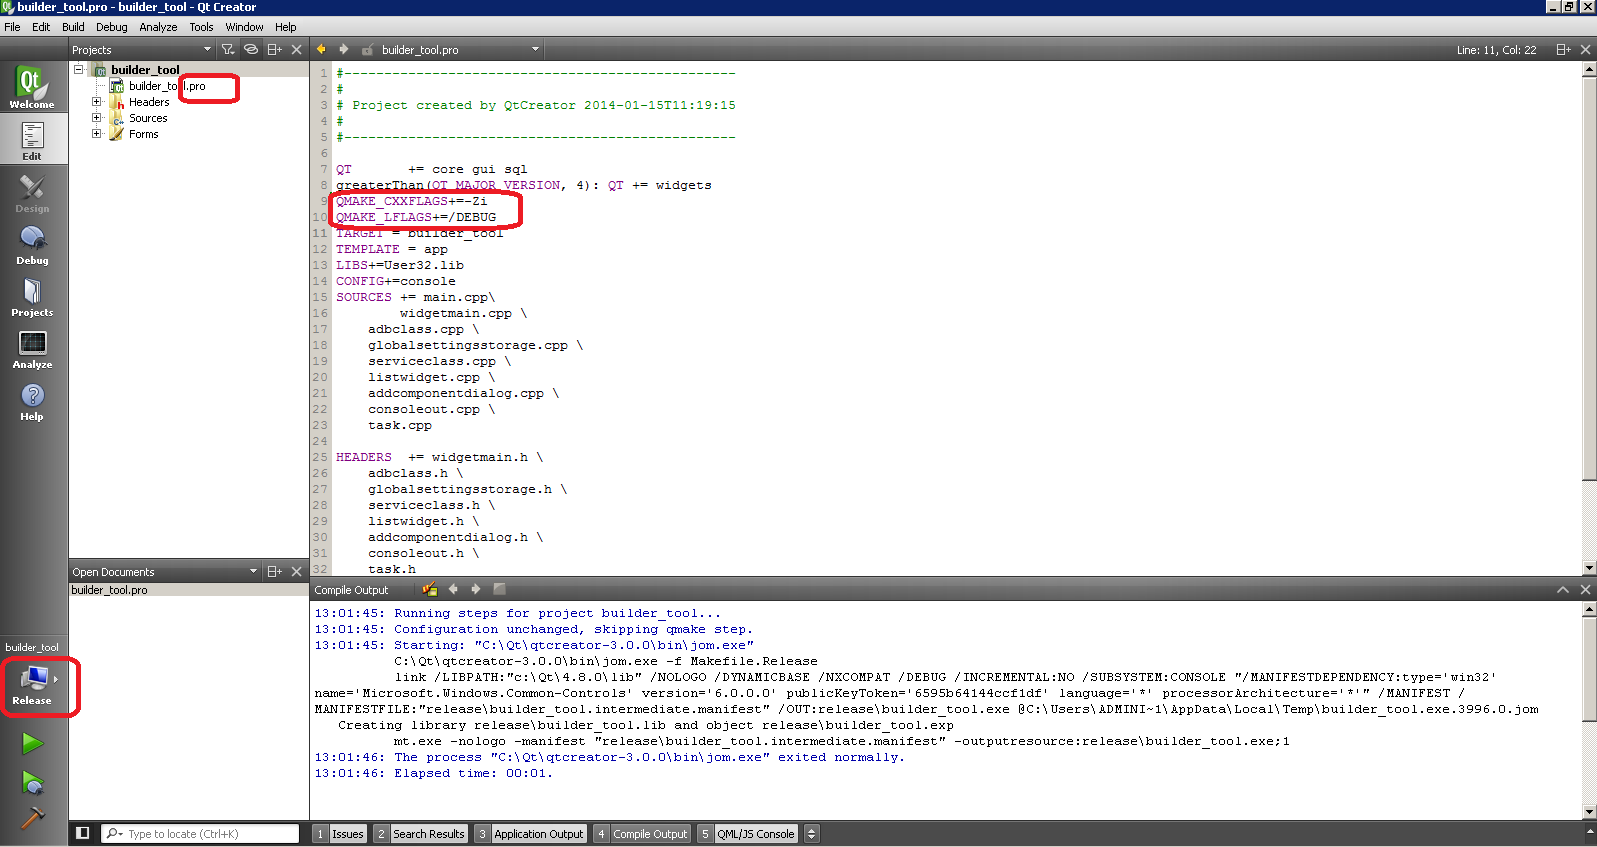Show the QML/JS Console pane
The width and height of the screenshot is (1597, 847).
[x=747, y=833]
